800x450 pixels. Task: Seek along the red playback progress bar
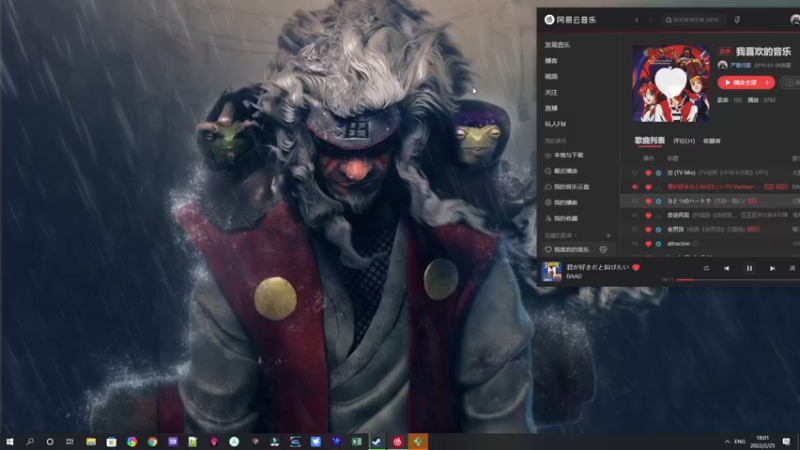pos(737,280)
